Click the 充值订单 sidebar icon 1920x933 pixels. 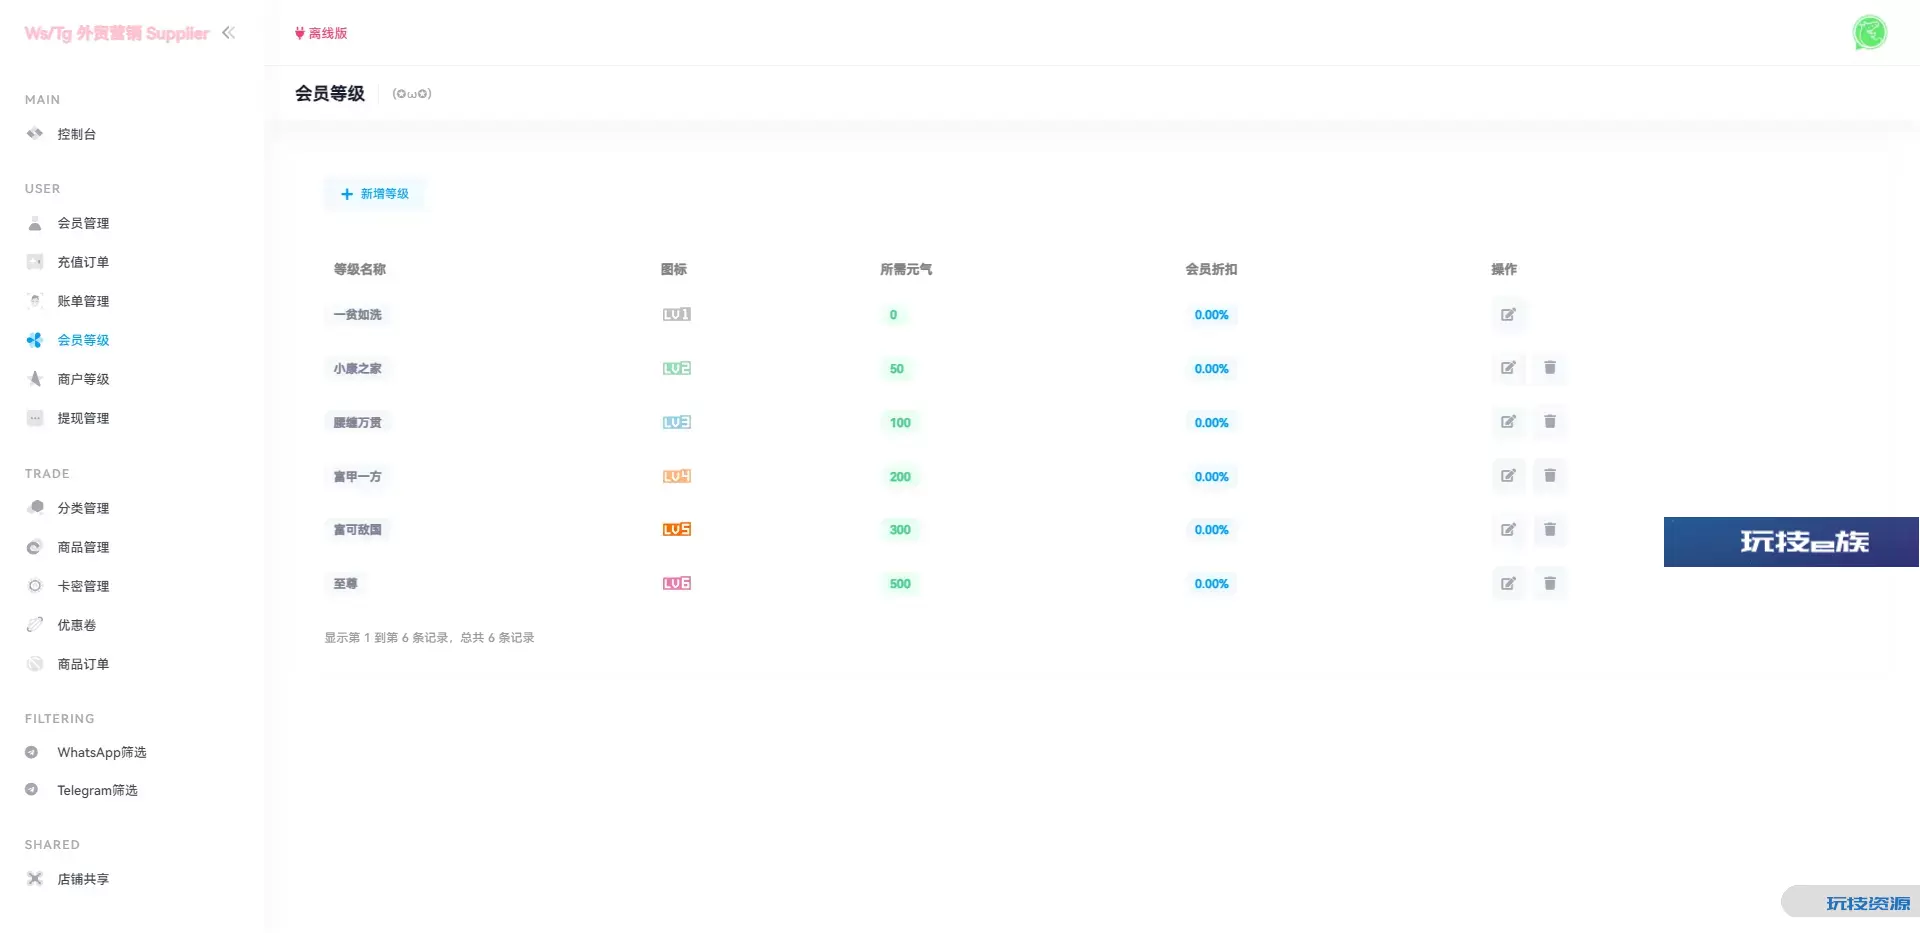[35, 262]
